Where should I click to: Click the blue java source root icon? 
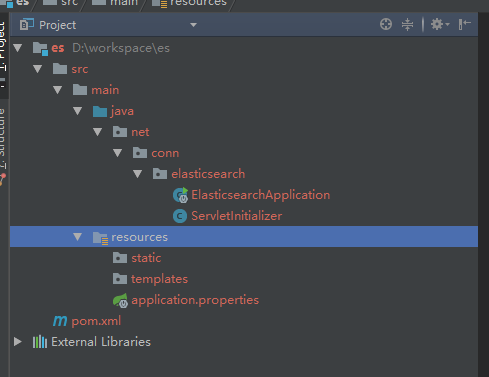(100, 111)
